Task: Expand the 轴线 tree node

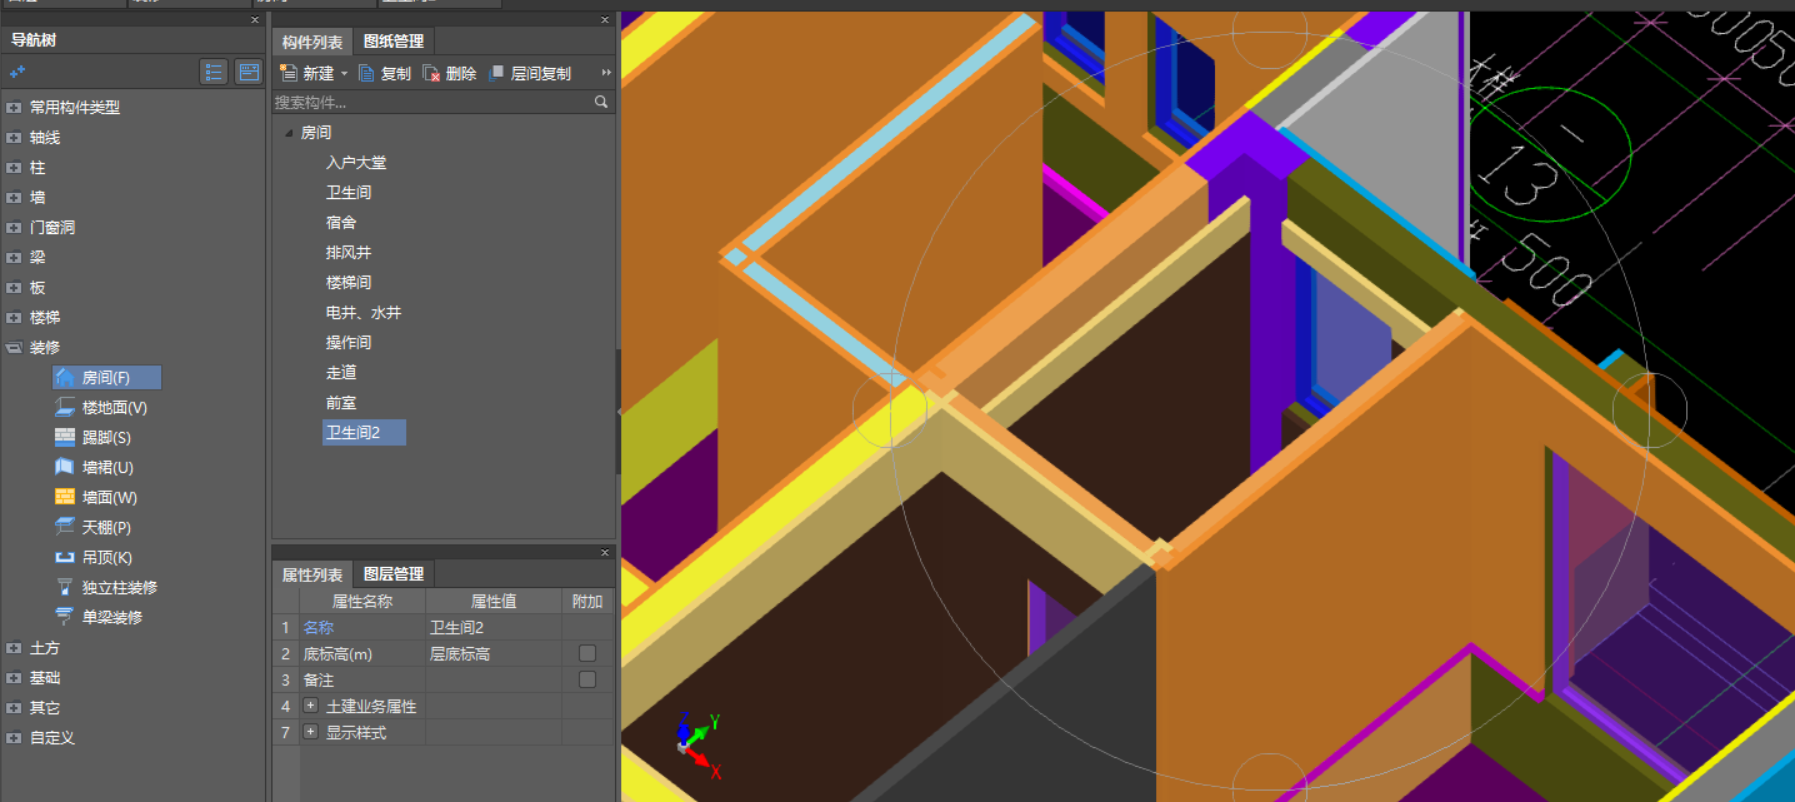Action: tap(14, 138)
